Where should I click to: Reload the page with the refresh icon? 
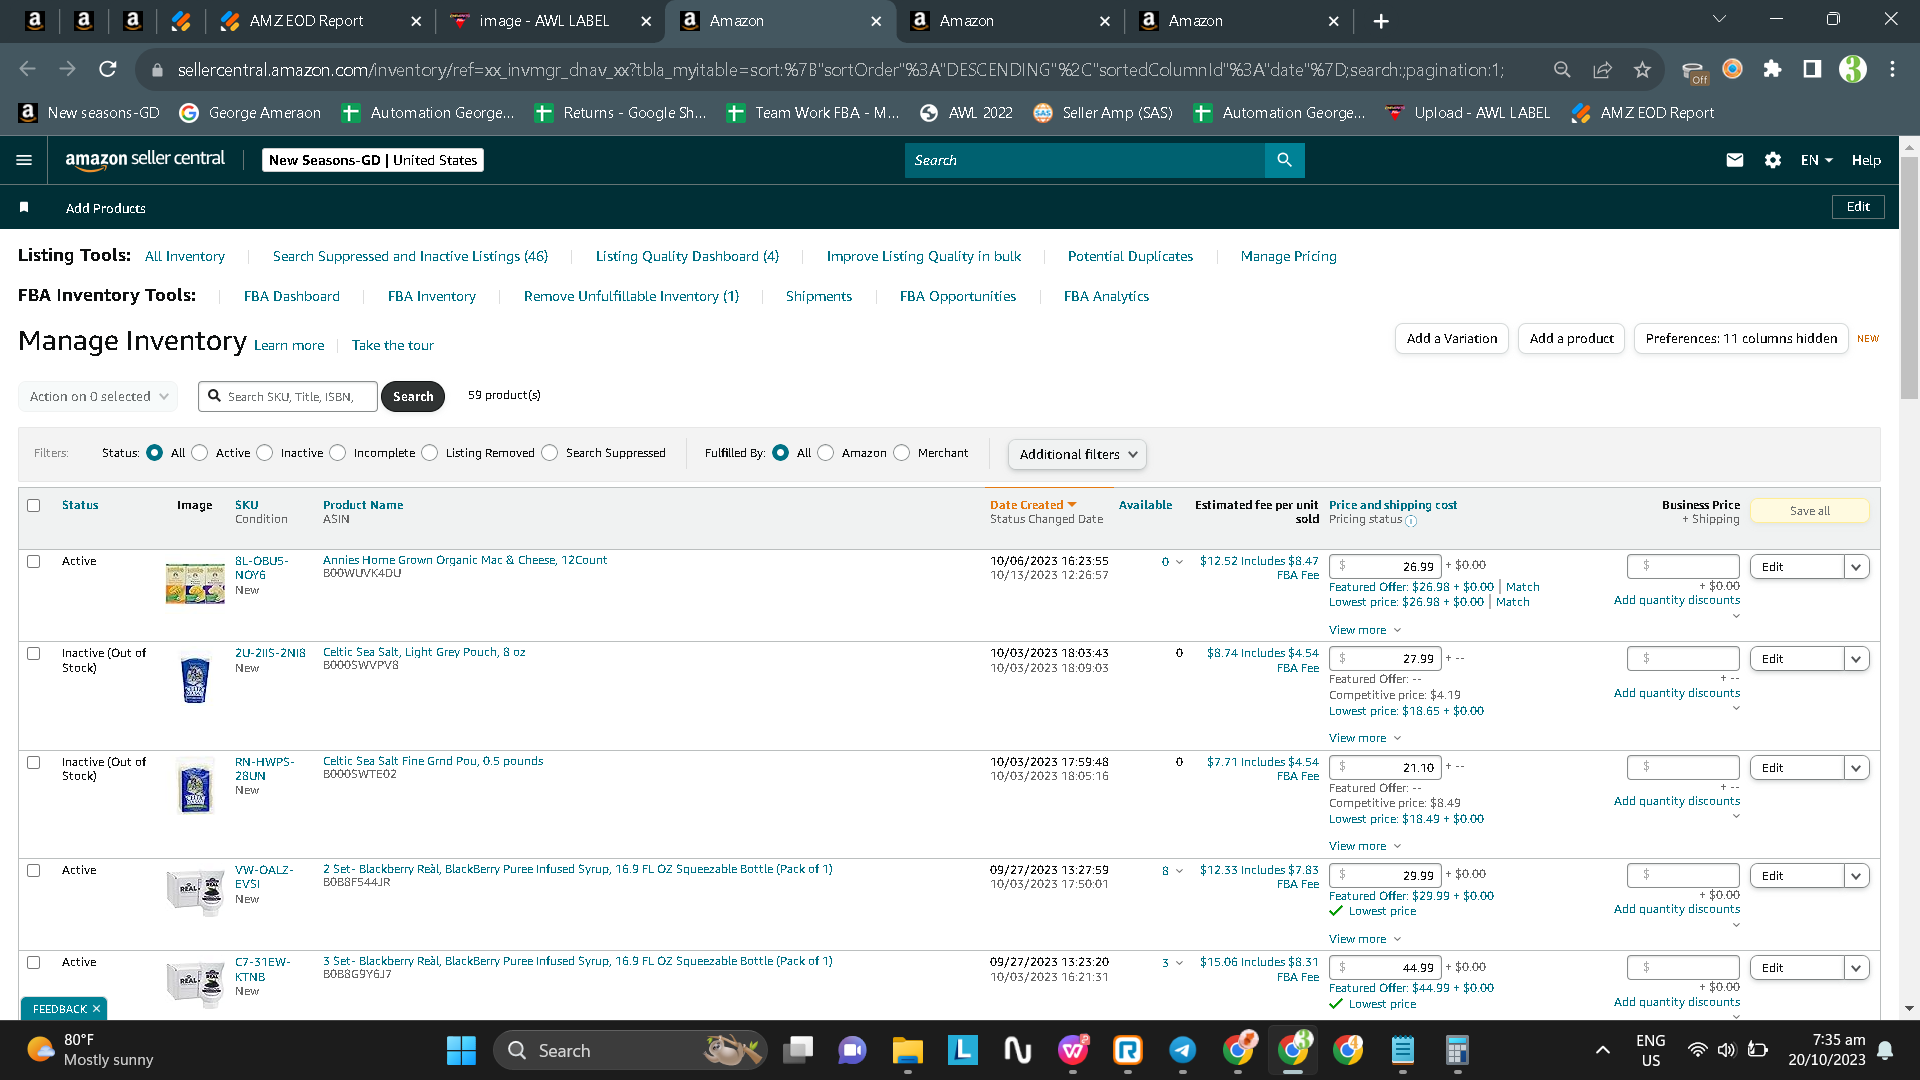[x=108, y=69]
